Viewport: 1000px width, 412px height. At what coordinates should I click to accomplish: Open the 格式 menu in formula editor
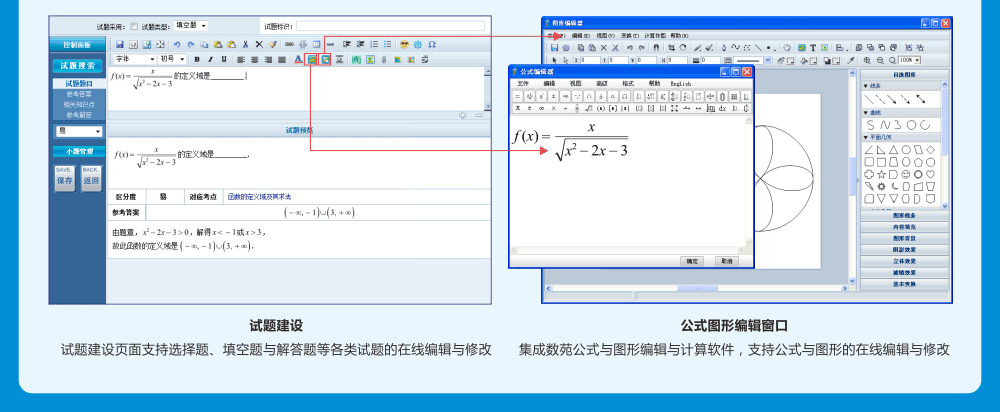pos(628,84)
